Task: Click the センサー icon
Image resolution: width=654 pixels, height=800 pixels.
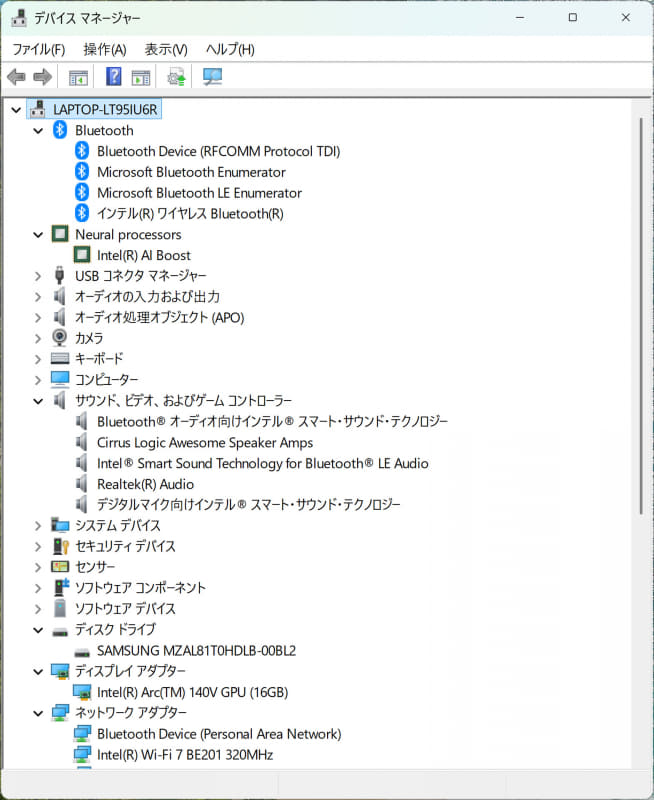Action: [x=60, y=566]
